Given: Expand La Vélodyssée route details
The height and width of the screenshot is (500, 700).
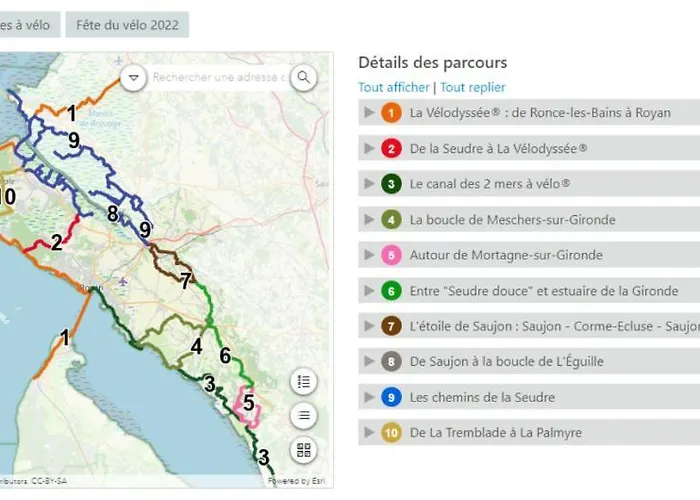Looking at the screenshot, I should pyautogui.click(x=370, y=113).
